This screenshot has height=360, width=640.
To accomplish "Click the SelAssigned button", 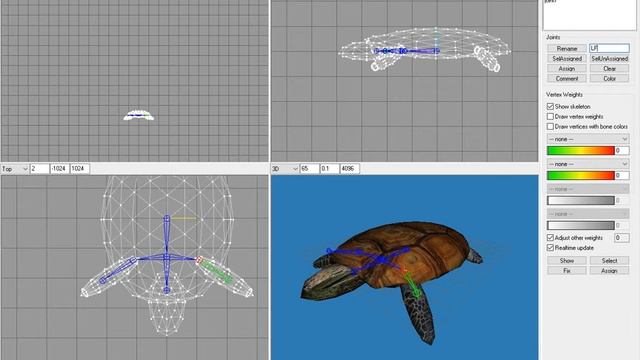I will [567, 59].
